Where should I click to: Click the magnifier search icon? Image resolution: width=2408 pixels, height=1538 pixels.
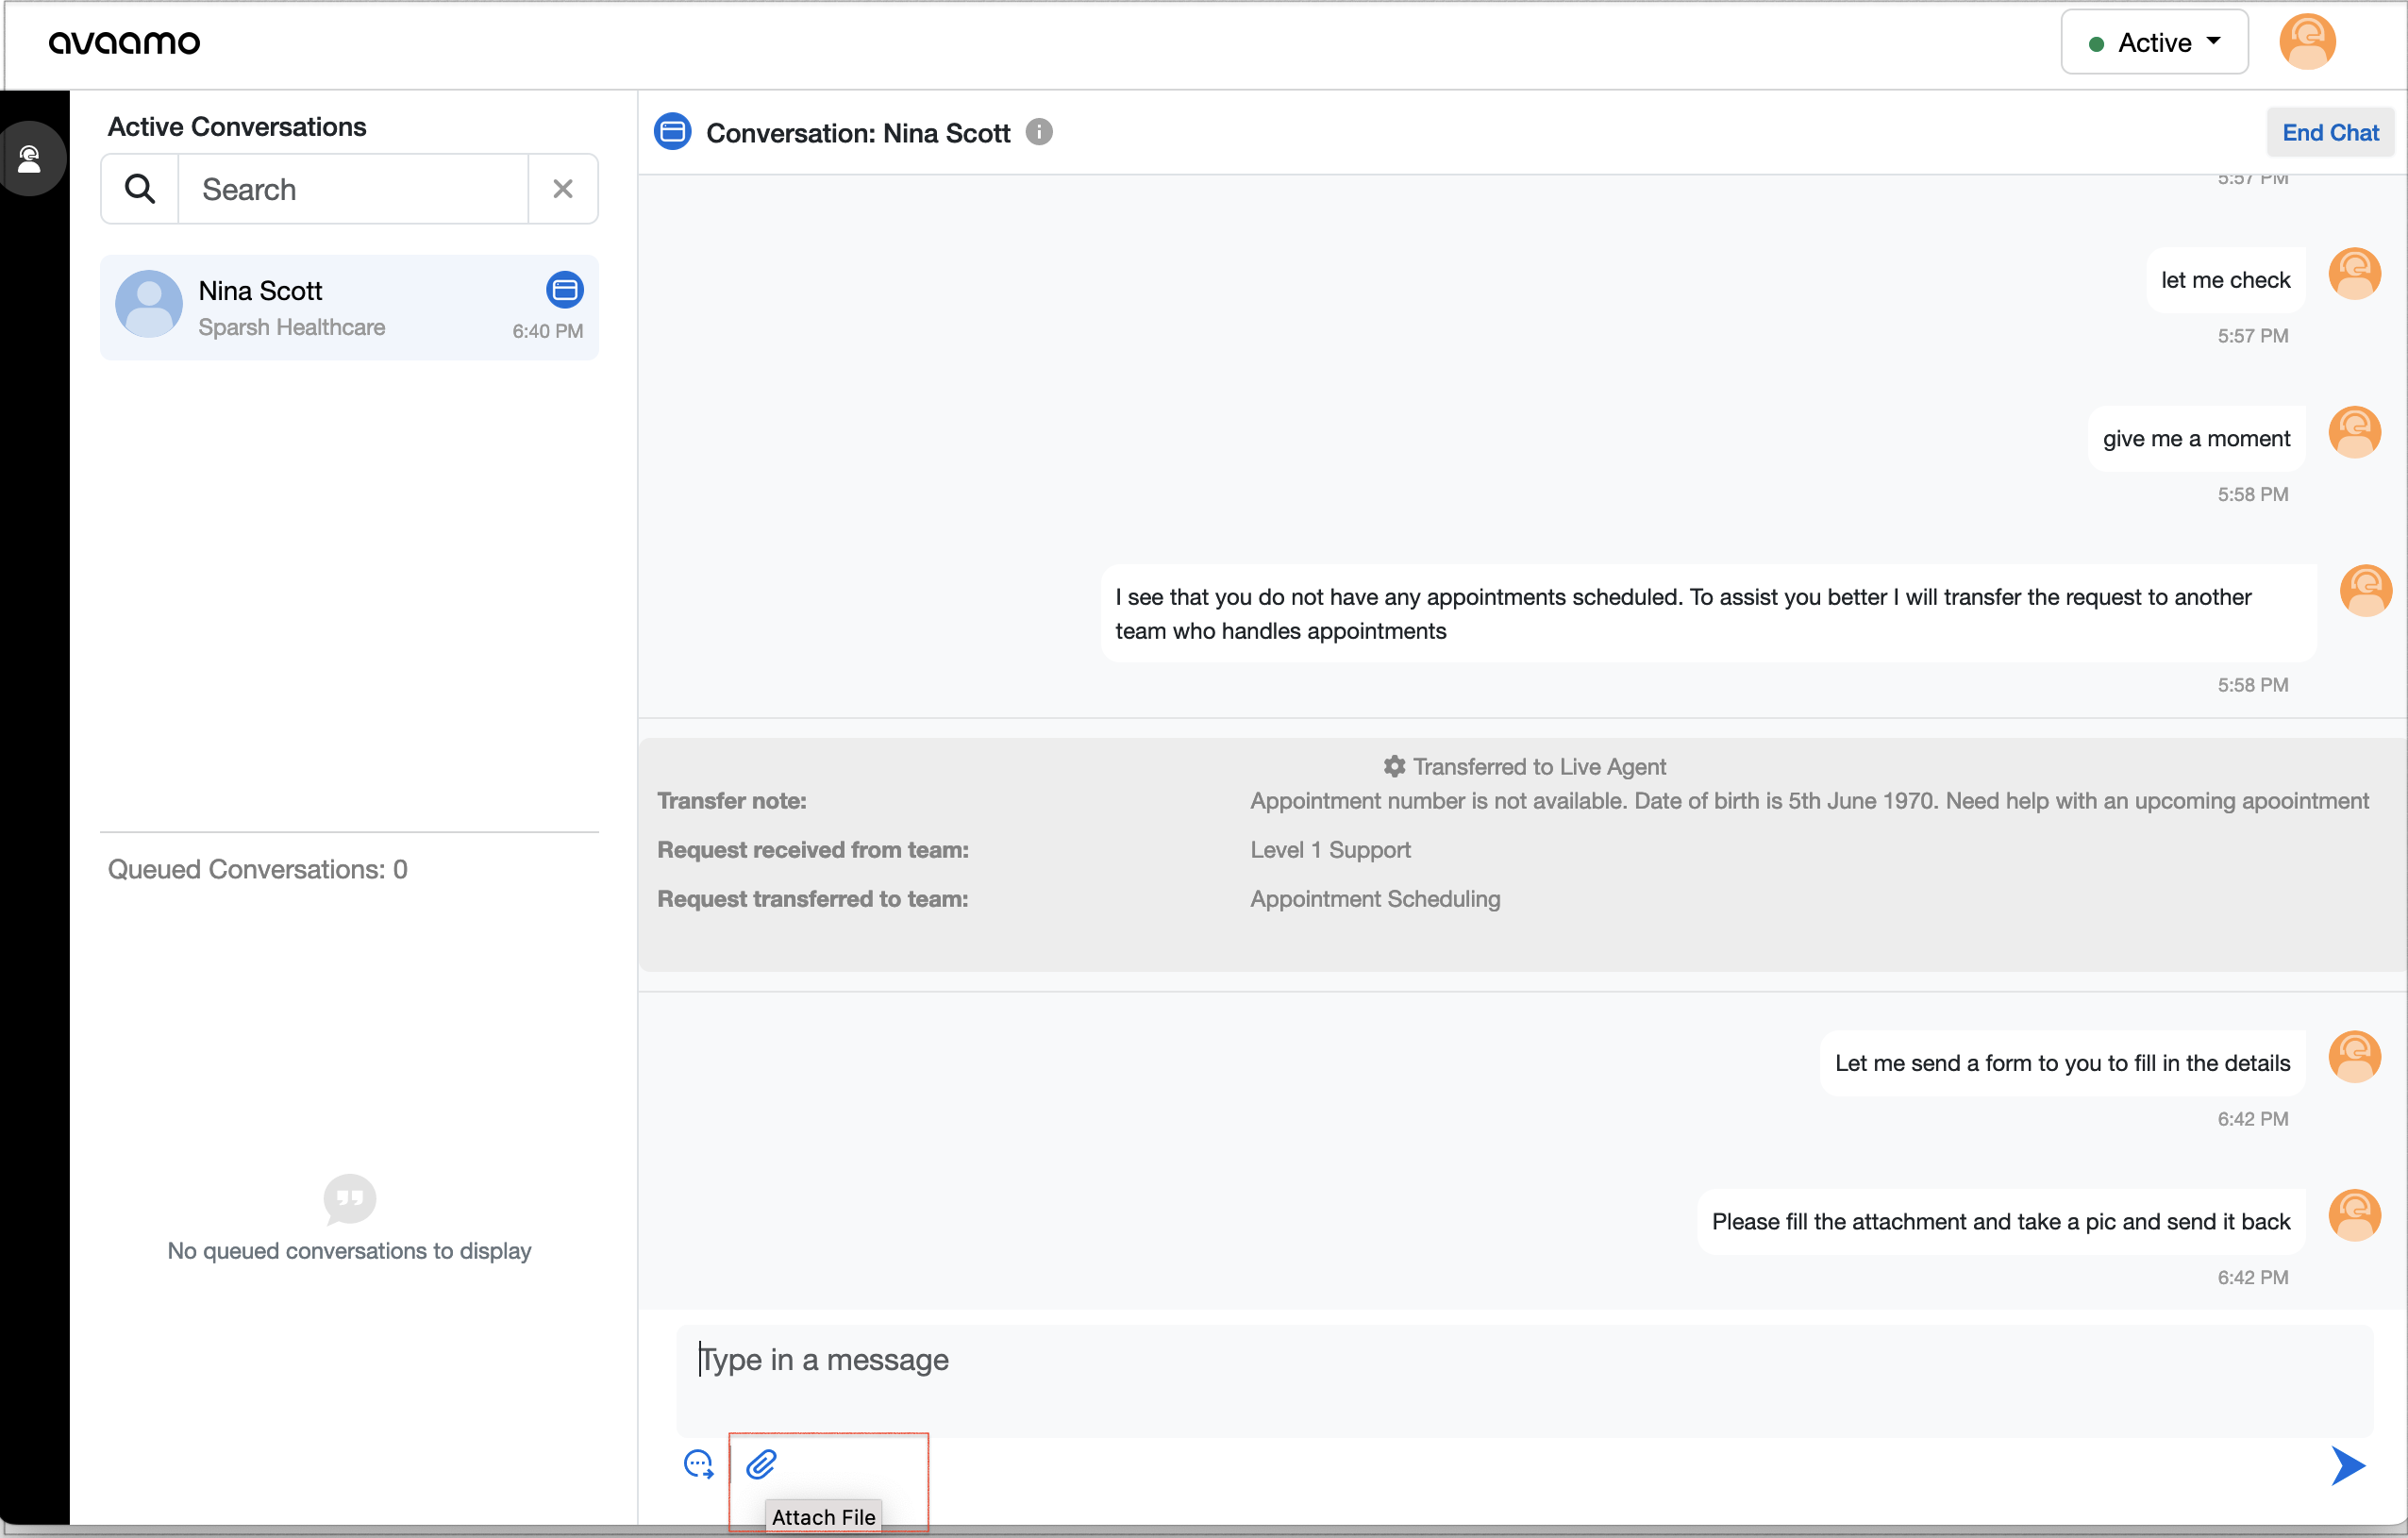140,189
